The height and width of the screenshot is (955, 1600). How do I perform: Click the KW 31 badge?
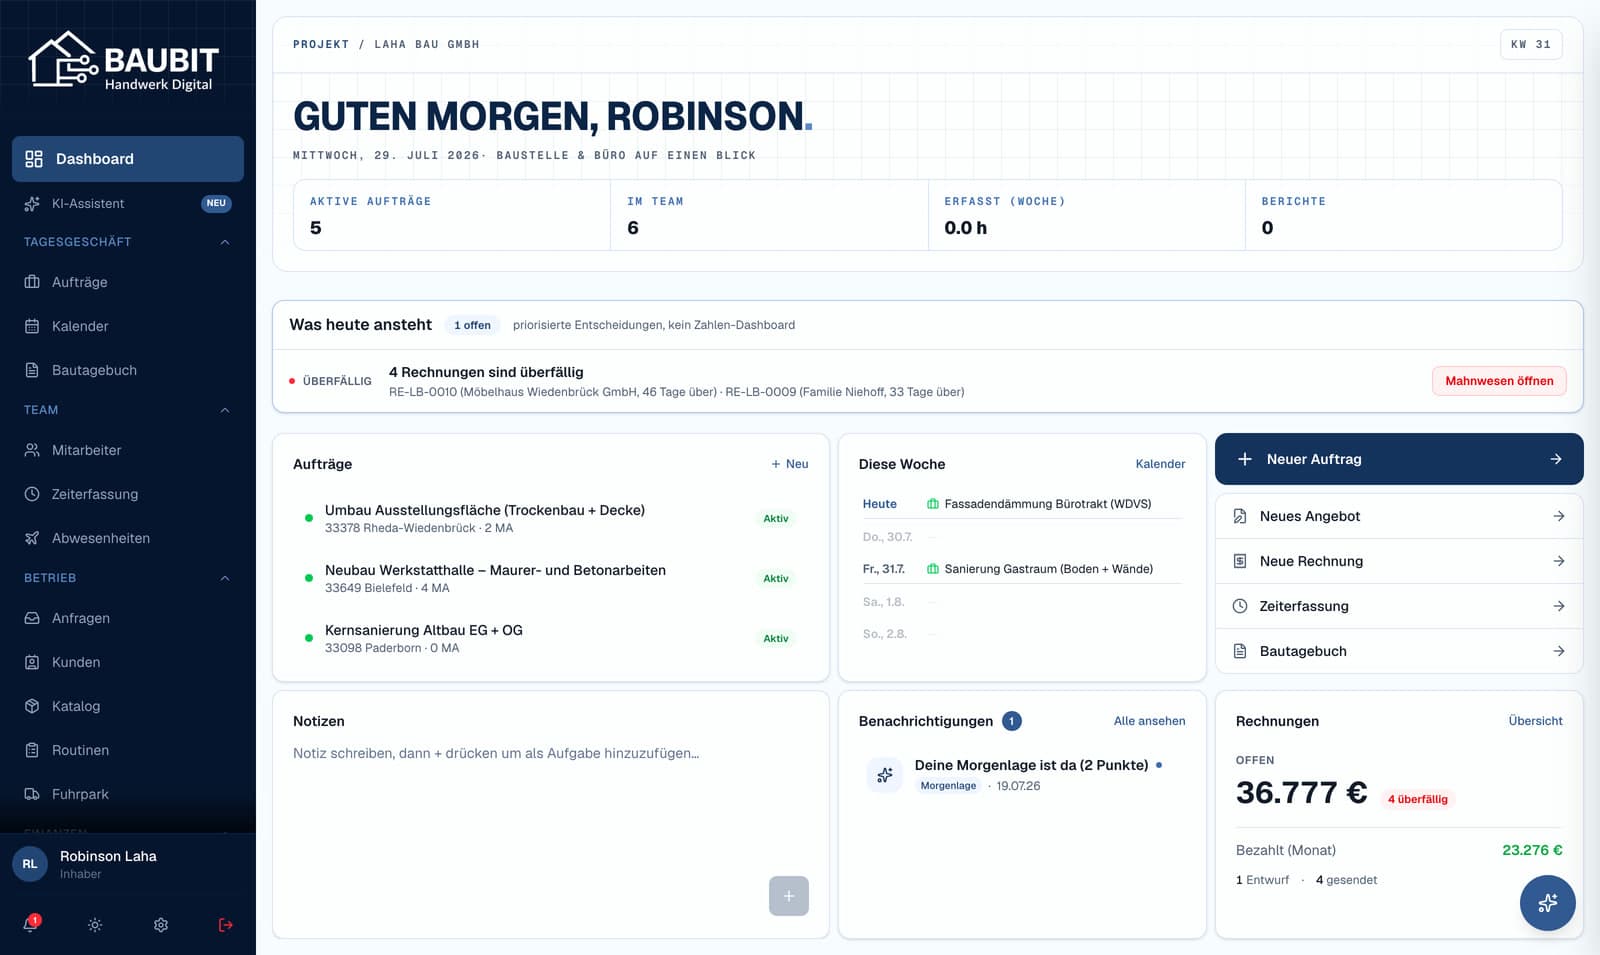1531,44
